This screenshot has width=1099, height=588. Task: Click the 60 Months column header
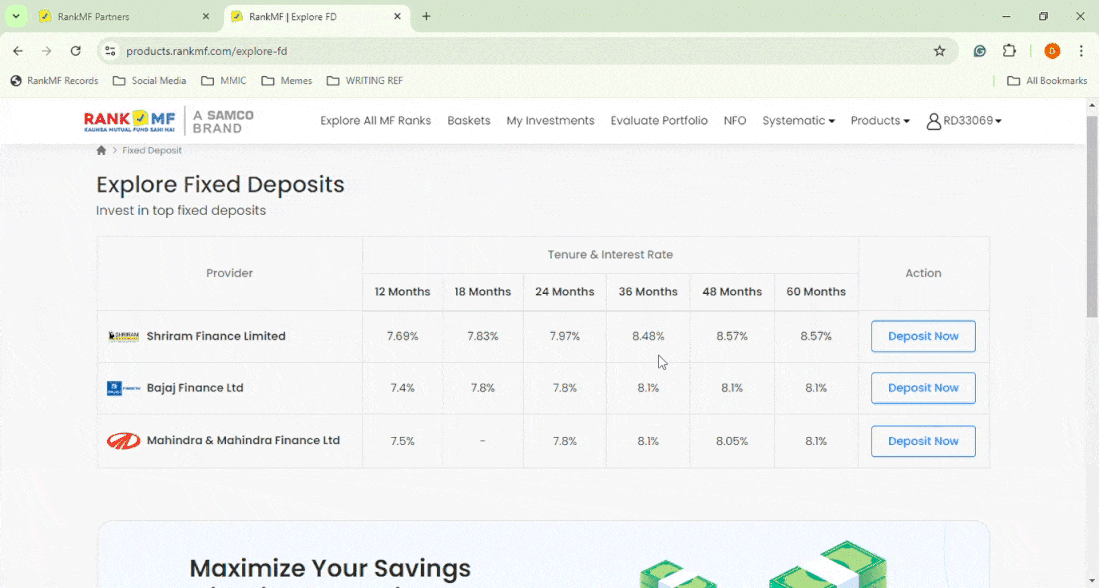click(x=816, y=292)
